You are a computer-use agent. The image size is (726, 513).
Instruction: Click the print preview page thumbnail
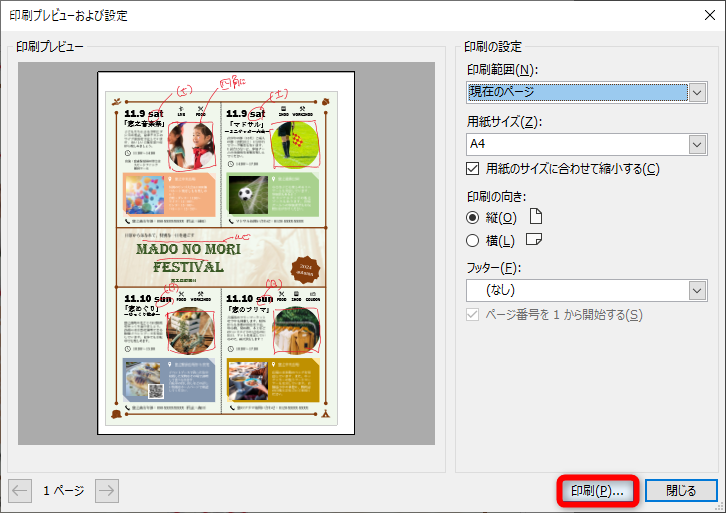click(226, 253)
